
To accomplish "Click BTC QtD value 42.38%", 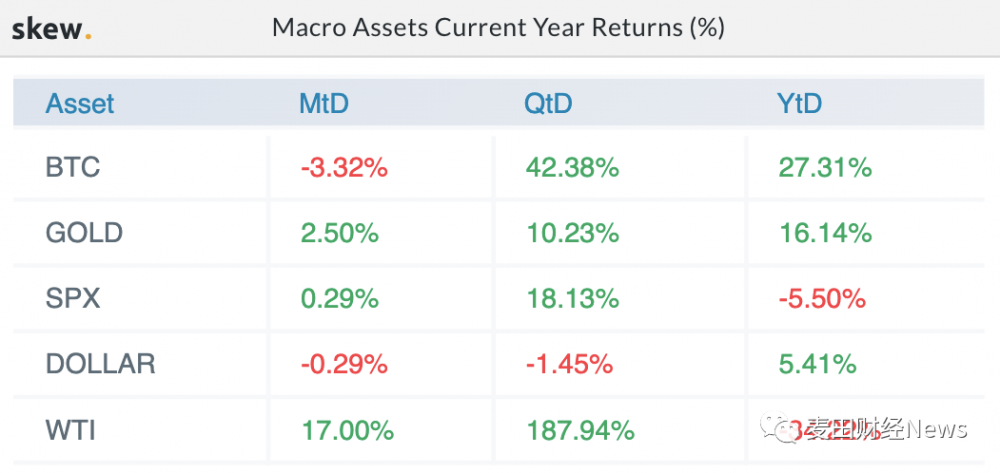I will [x=572, y=168].
